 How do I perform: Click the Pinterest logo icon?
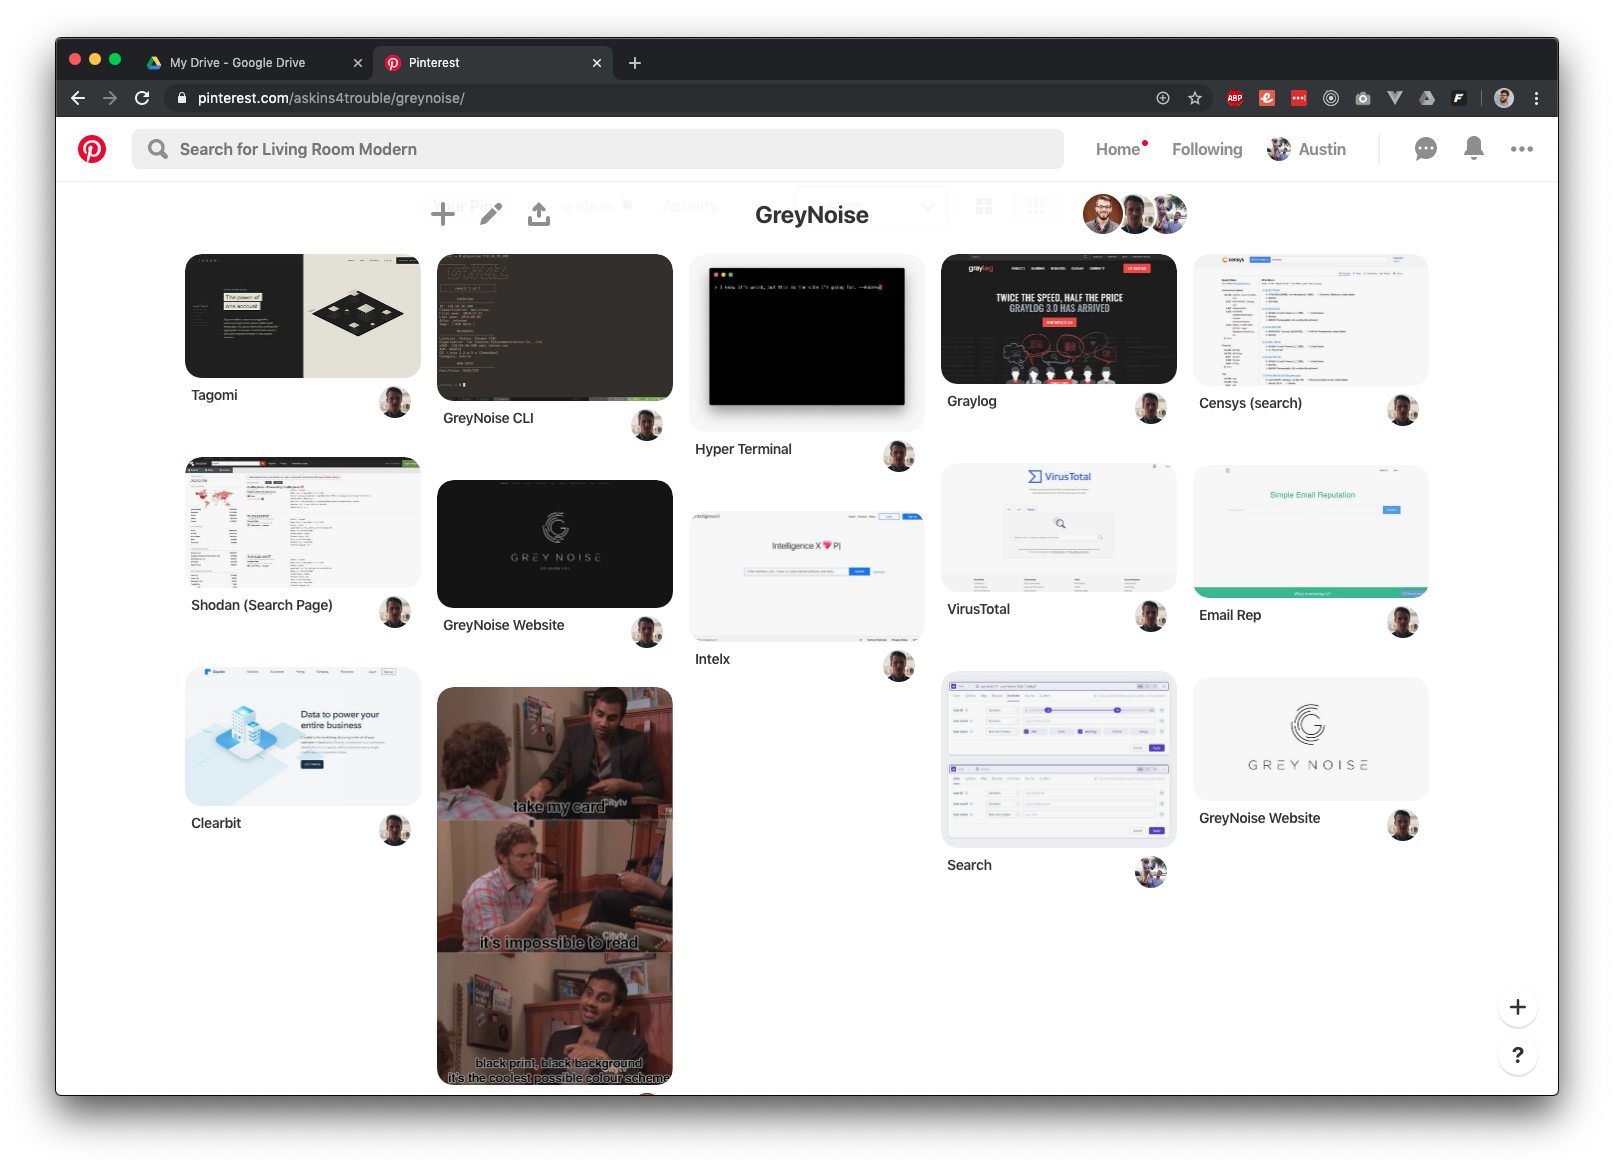[x=92, y=149]
